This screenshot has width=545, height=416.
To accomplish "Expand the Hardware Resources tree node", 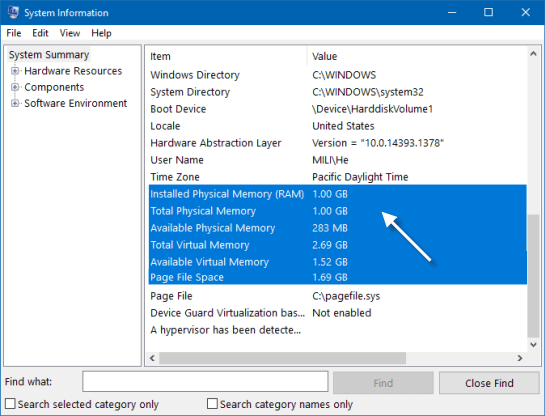I will tap(15, 71).
